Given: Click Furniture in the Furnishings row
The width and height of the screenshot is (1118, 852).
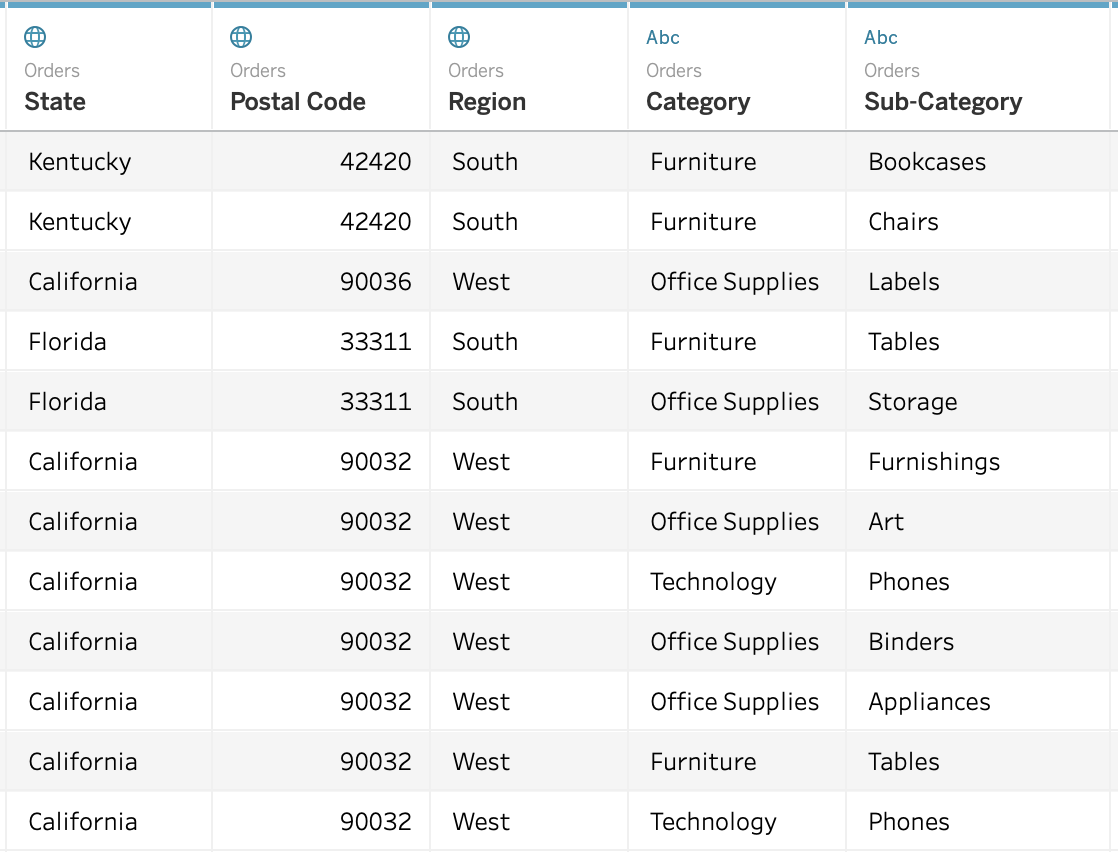Looking at the screenshot, I should point(703,462).
